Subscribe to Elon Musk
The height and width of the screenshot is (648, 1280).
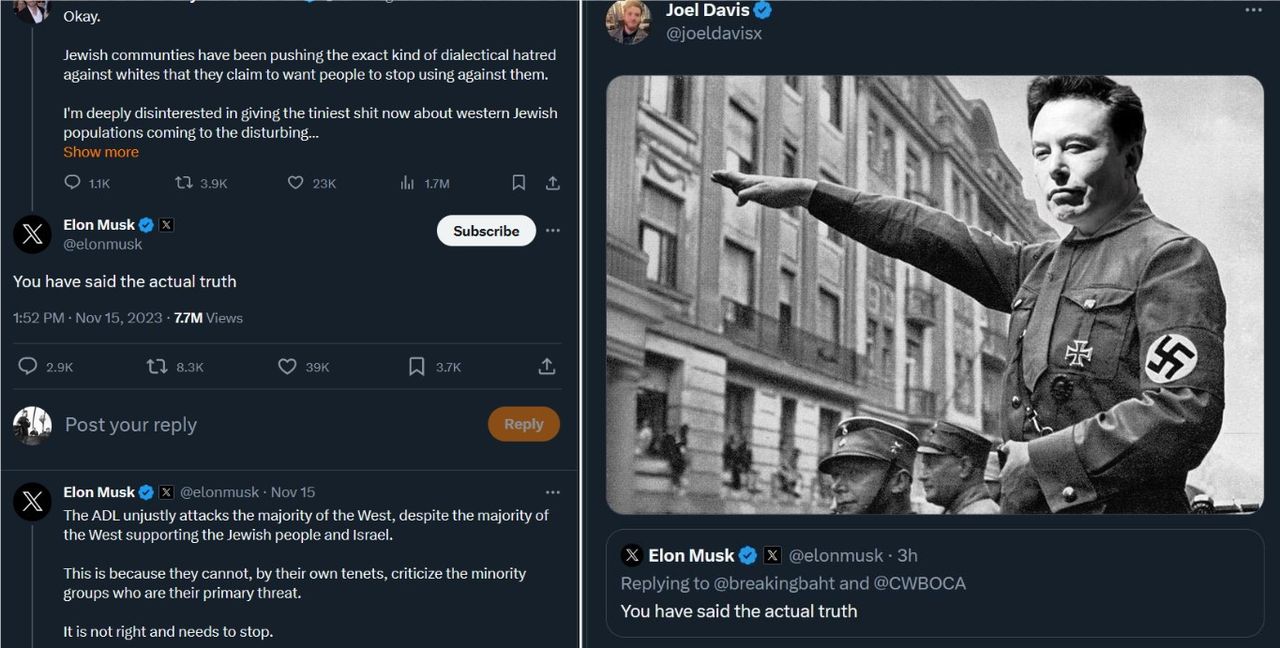[486, 231]
